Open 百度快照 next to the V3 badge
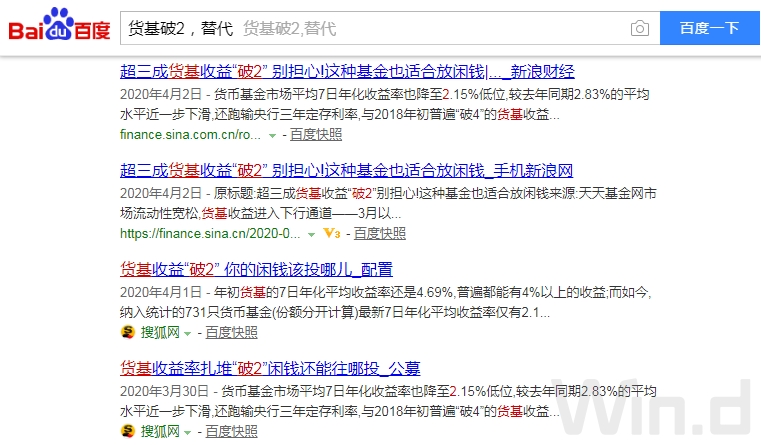Viewport: 761px width, 445px height. [380, 233]
